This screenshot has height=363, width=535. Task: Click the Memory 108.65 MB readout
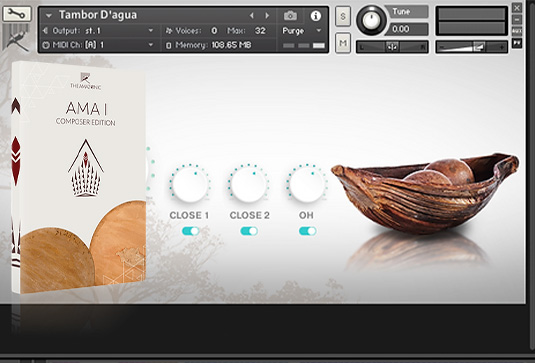208,45
